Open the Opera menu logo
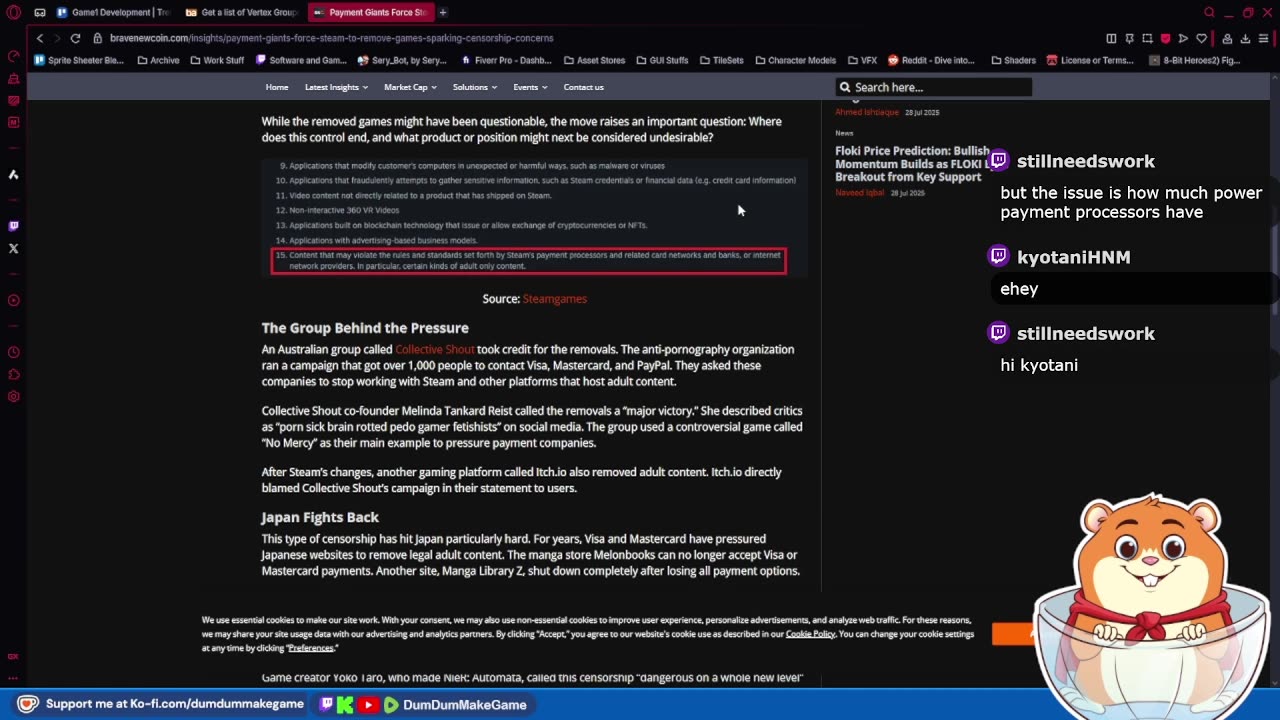 14,12
